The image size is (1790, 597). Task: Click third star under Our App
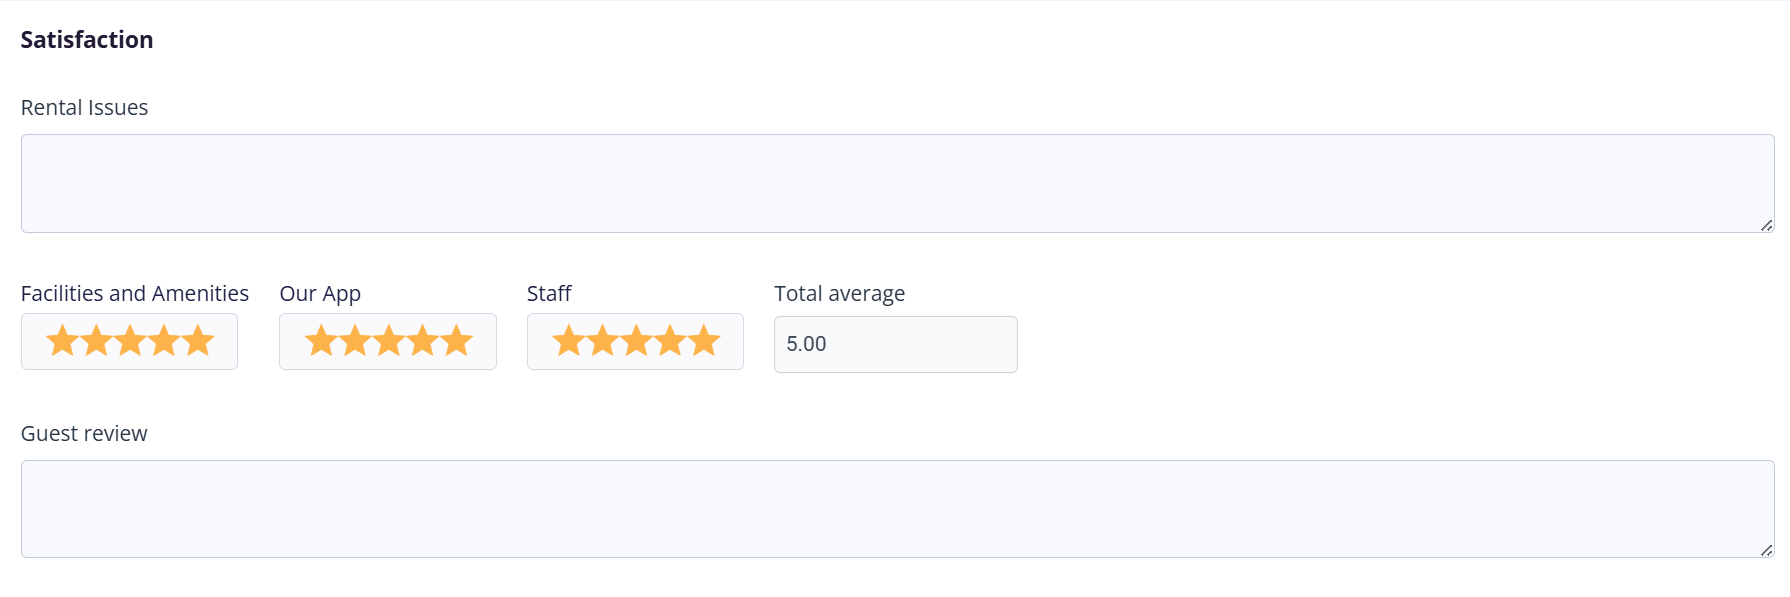pyautogui.click(x=389, y=341)
